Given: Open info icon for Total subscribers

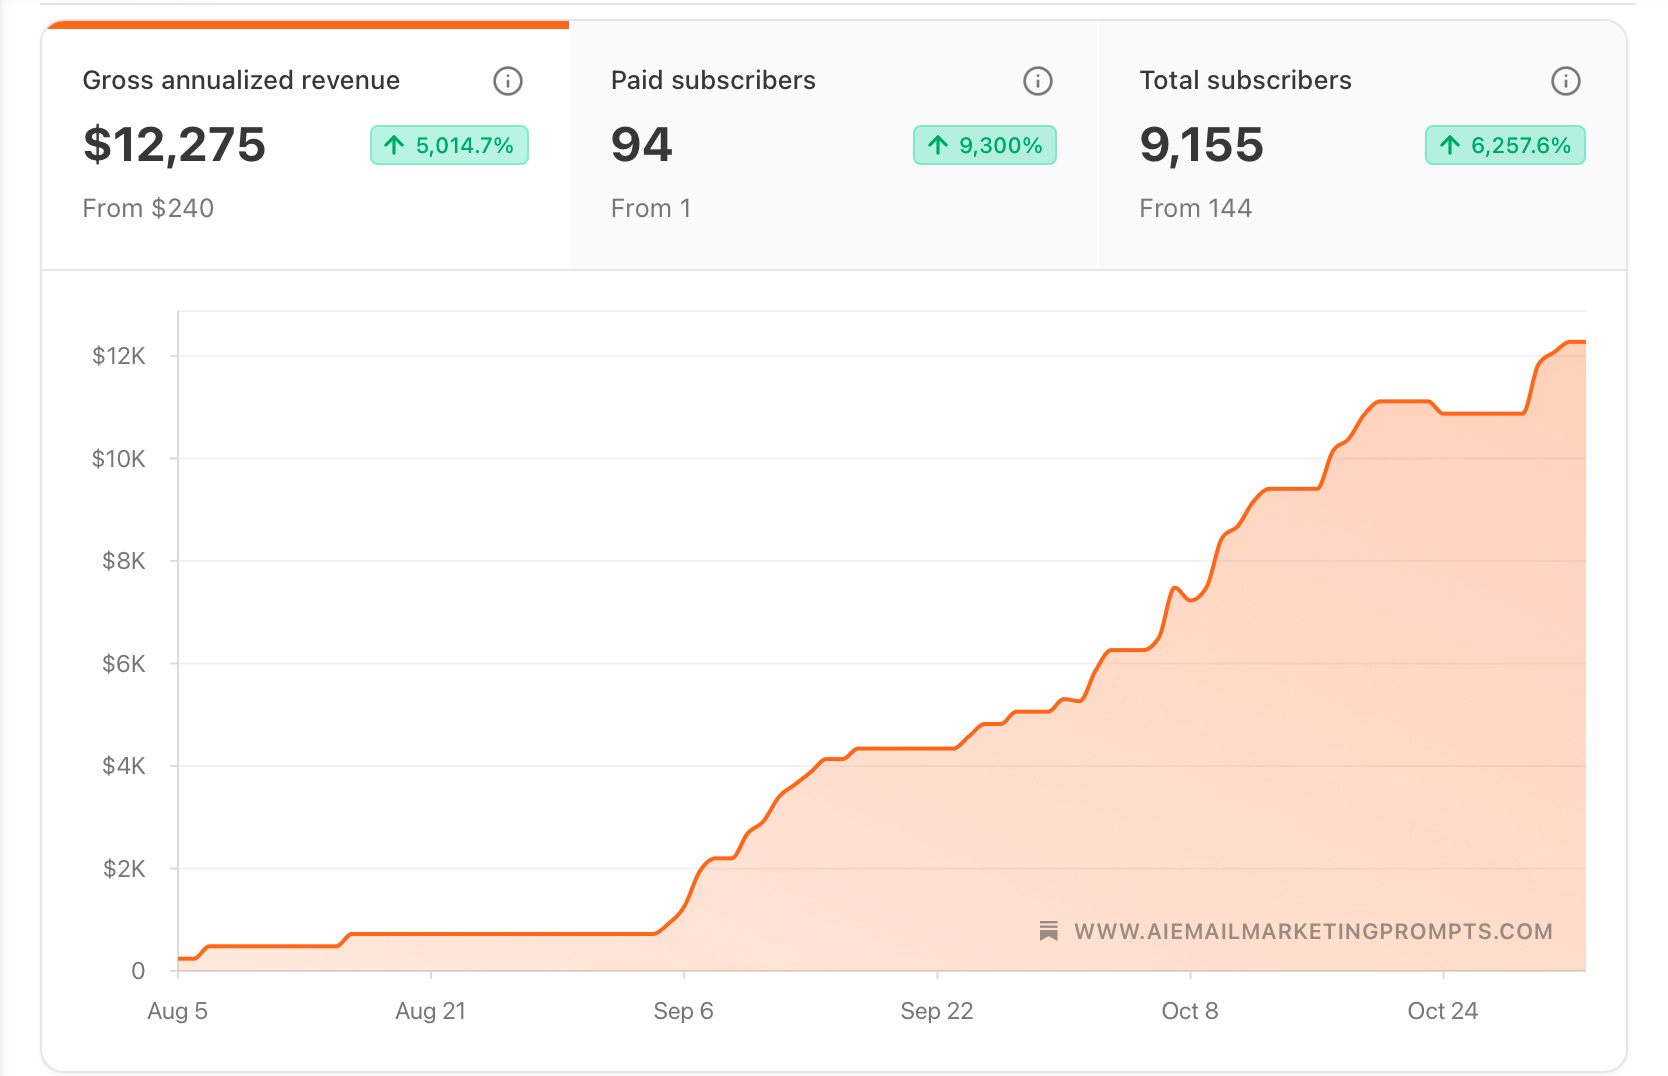Looking at the screenshot, I should 1566,81.
